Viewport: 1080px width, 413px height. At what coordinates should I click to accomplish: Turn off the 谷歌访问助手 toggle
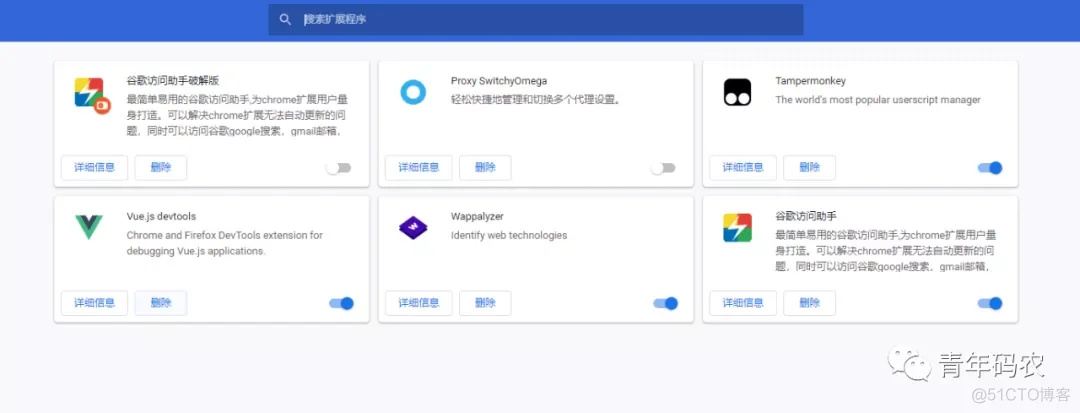point(990,304)
